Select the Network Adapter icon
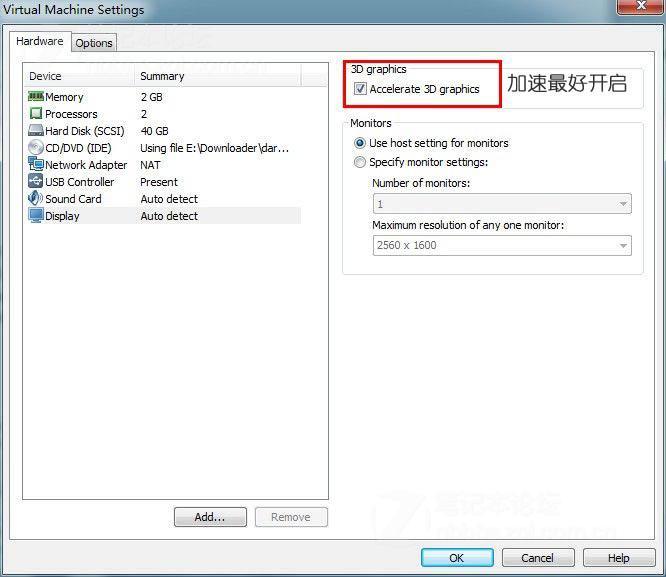This screenshot has width=666, height=577. pyautogui.click(x=36, y=165)
